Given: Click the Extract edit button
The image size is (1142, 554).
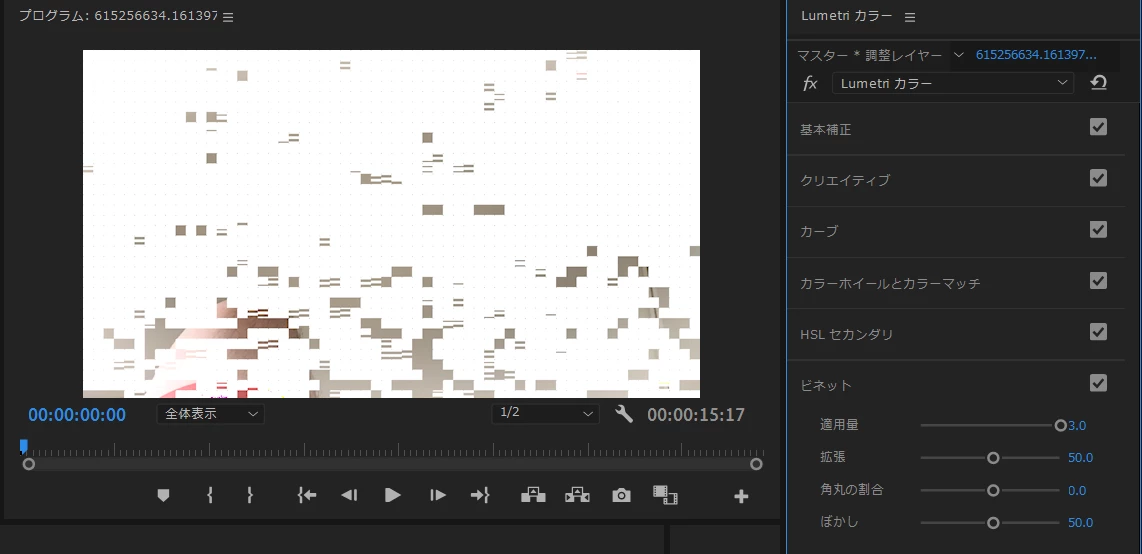Looking at the screenshot, I should [577, 496].
